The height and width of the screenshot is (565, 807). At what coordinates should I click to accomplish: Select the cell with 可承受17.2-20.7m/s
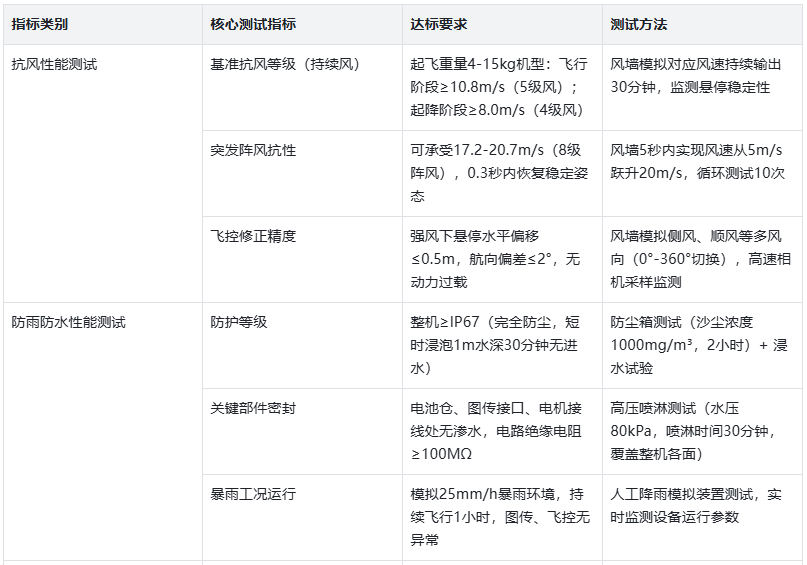pyautogui.click(x=500, y=173)
